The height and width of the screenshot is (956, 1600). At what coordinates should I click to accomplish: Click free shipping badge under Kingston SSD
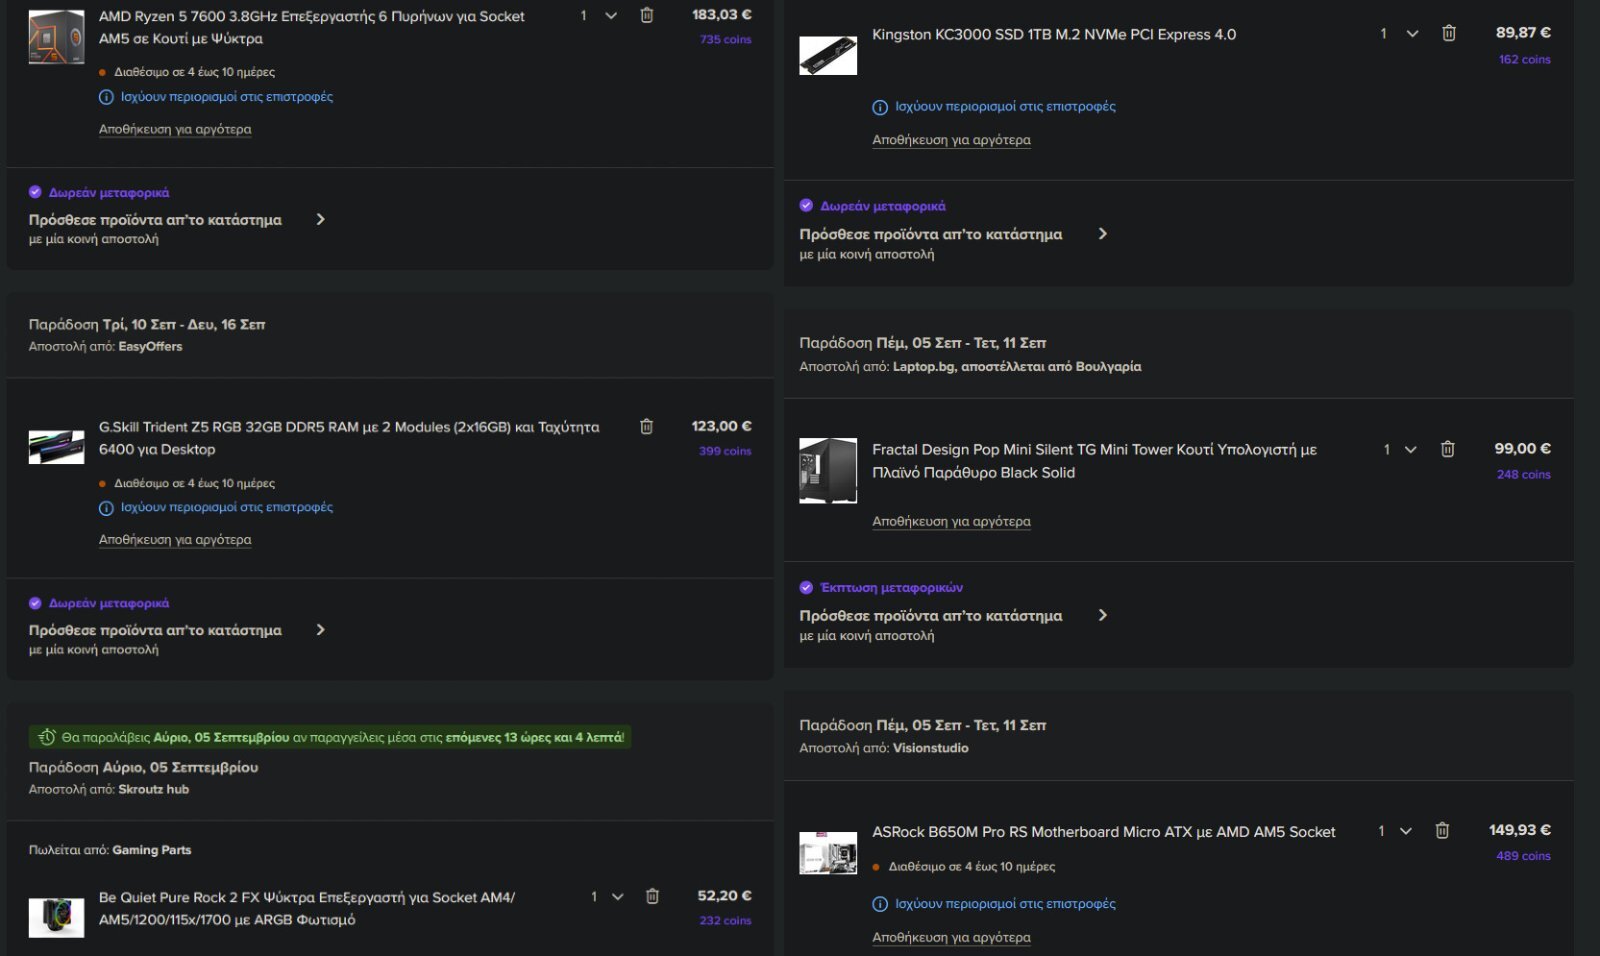click(872, 206)
